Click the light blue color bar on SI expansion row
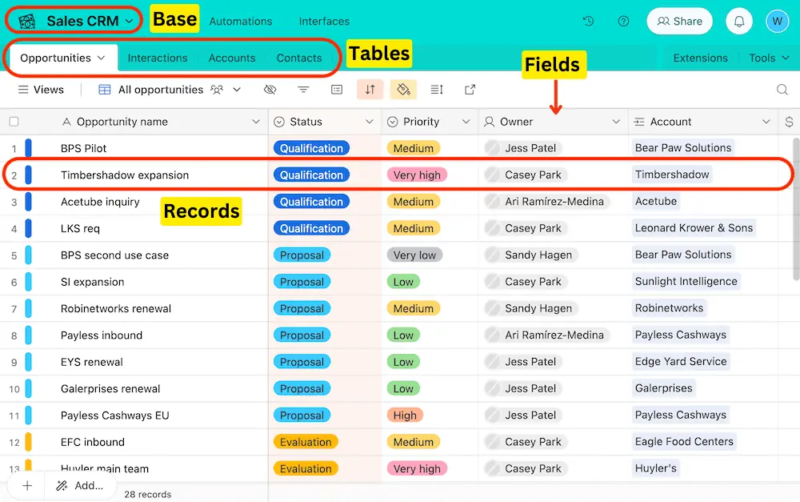 pyautogui.click(x=29, y=282)
